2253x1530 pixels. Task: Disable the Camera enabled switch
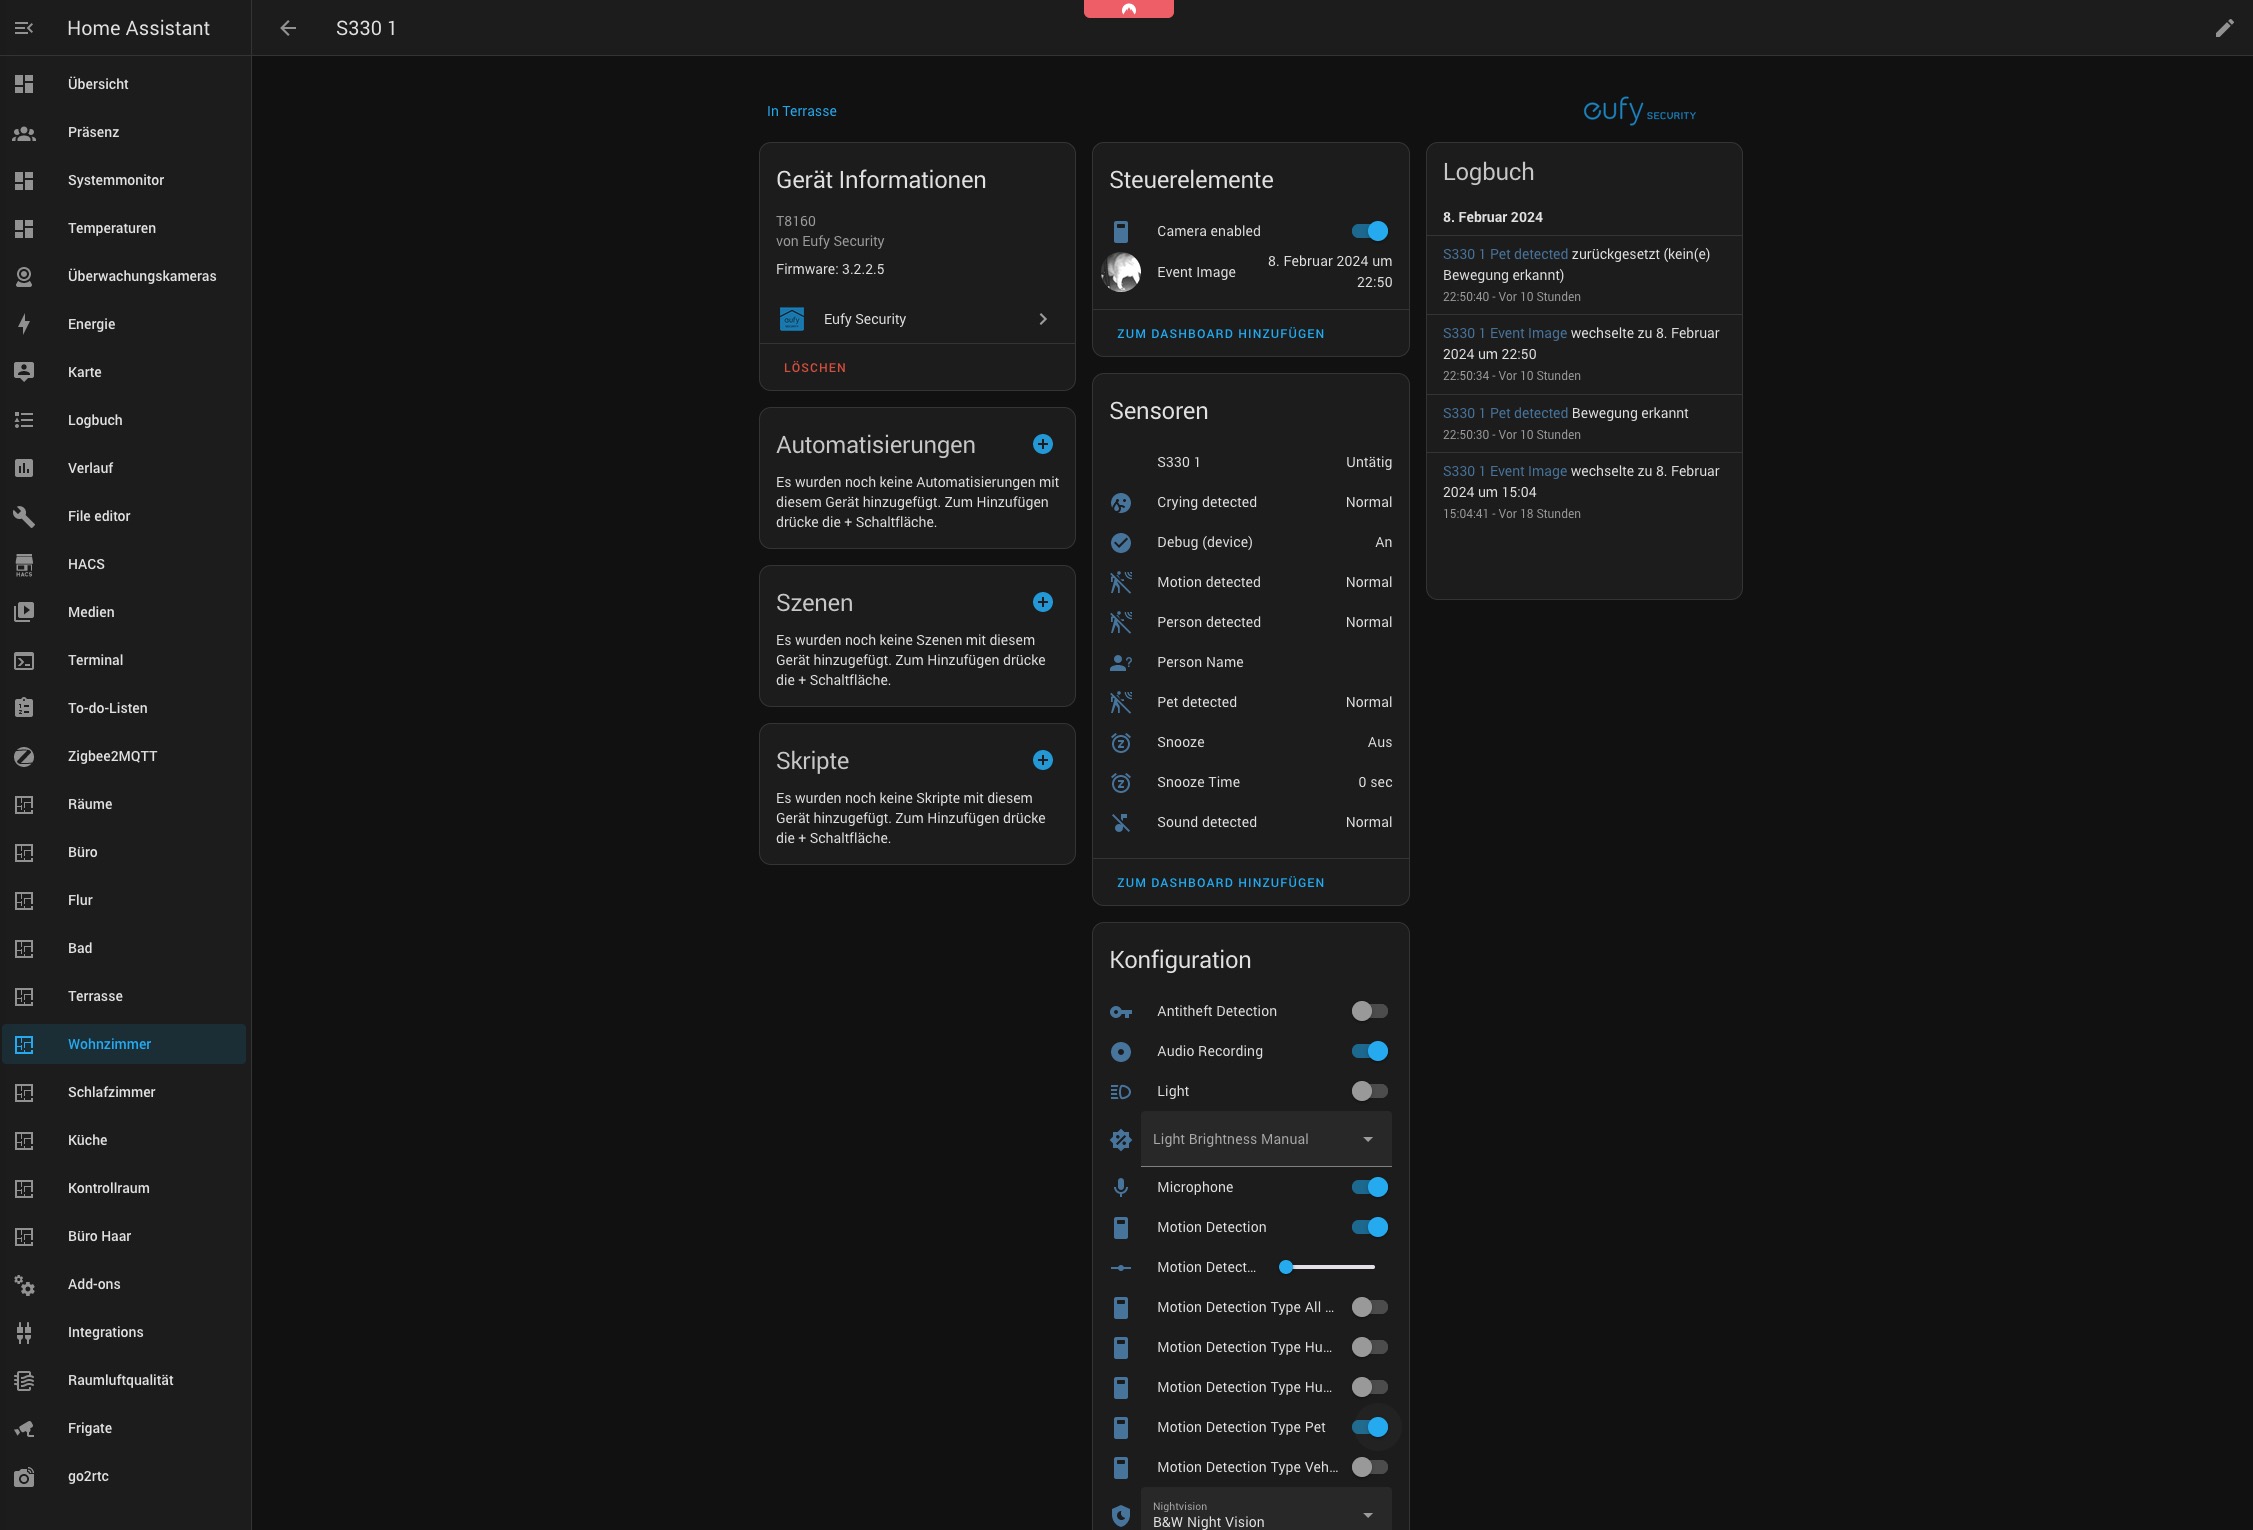click(x=1369, y=231)
